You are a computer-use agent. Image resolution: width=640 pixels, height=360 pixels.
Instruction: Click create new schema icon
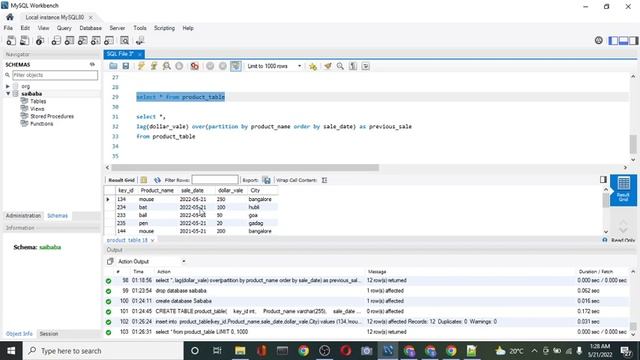[x=56, y=40]
